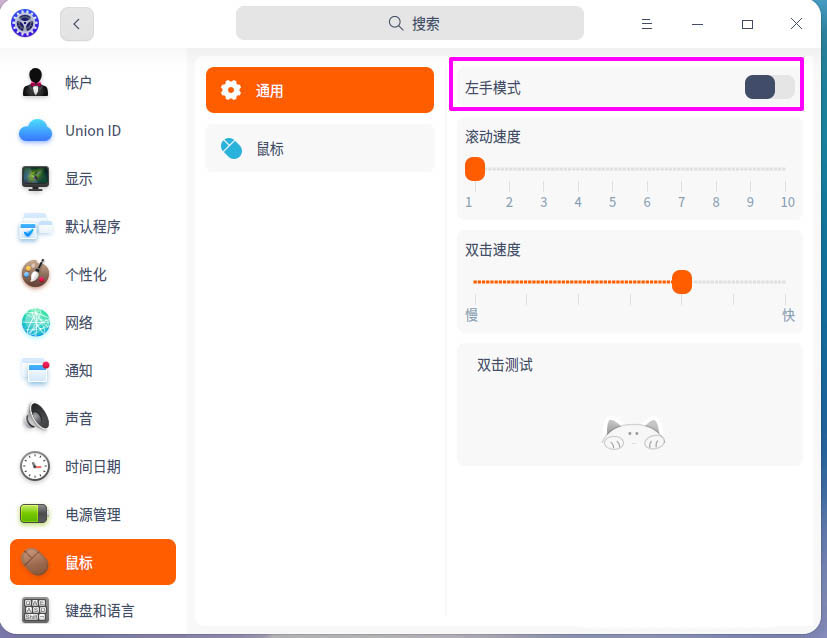Viewport: 827px width, 638px height.
Task: Select the 鼠标 sidebar entry
Action: (x=92, y=562)
